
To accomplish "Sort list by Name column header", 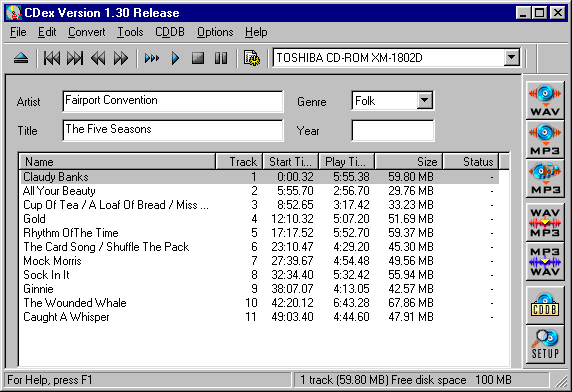I will [117, 162].
